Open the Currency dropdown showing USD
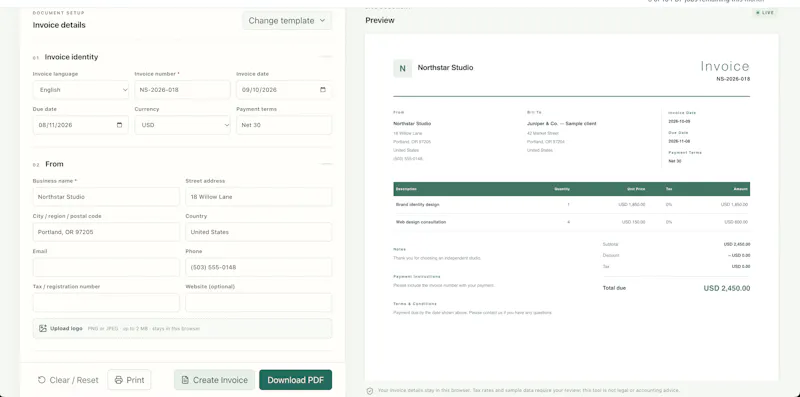The width and height of the screenshot is (800, 397). tap(183, 125)
